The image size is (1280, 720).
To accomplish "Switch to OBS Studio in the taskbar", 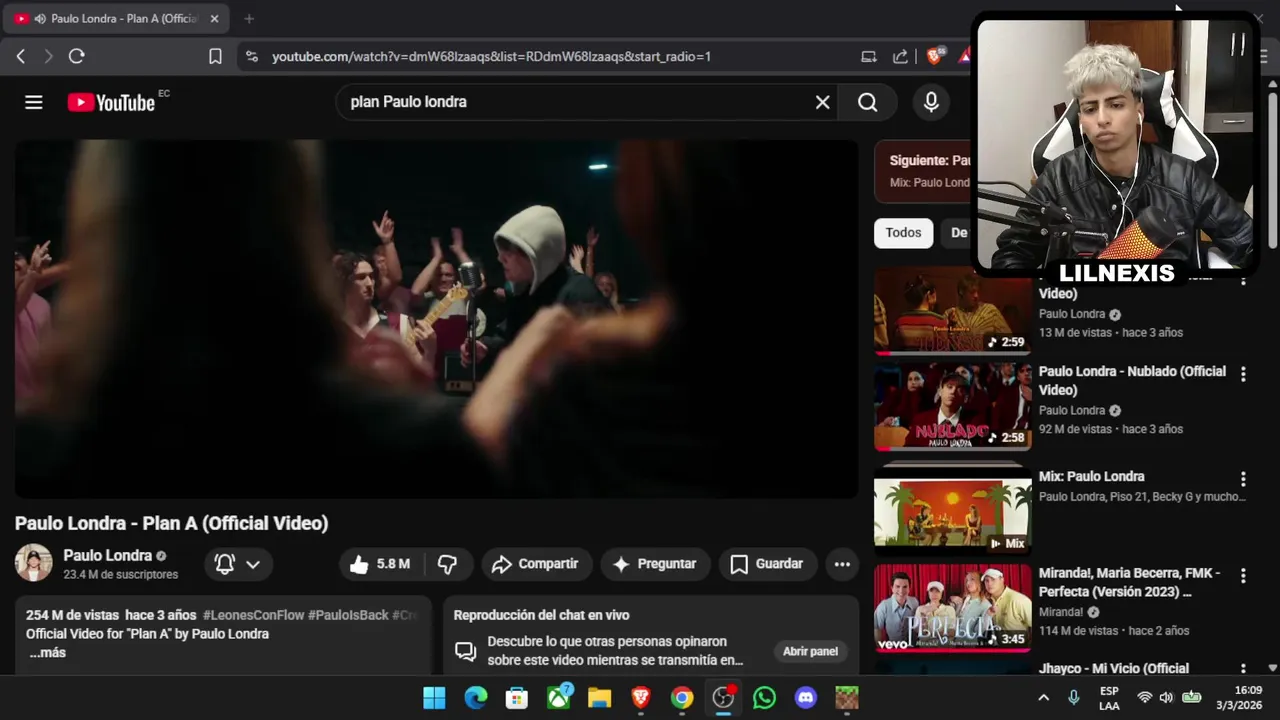I will 723,698.
